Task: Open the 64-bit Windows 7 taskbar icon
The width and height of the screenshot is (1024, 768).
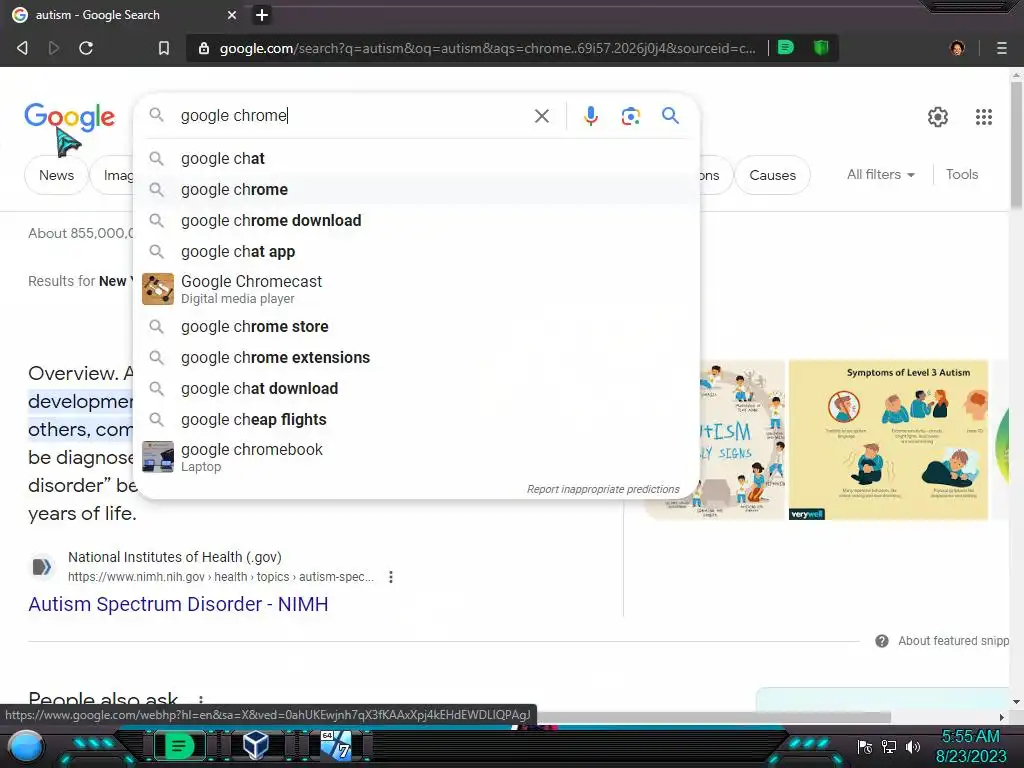Action: pyautogui.click(x=336, y=746)
